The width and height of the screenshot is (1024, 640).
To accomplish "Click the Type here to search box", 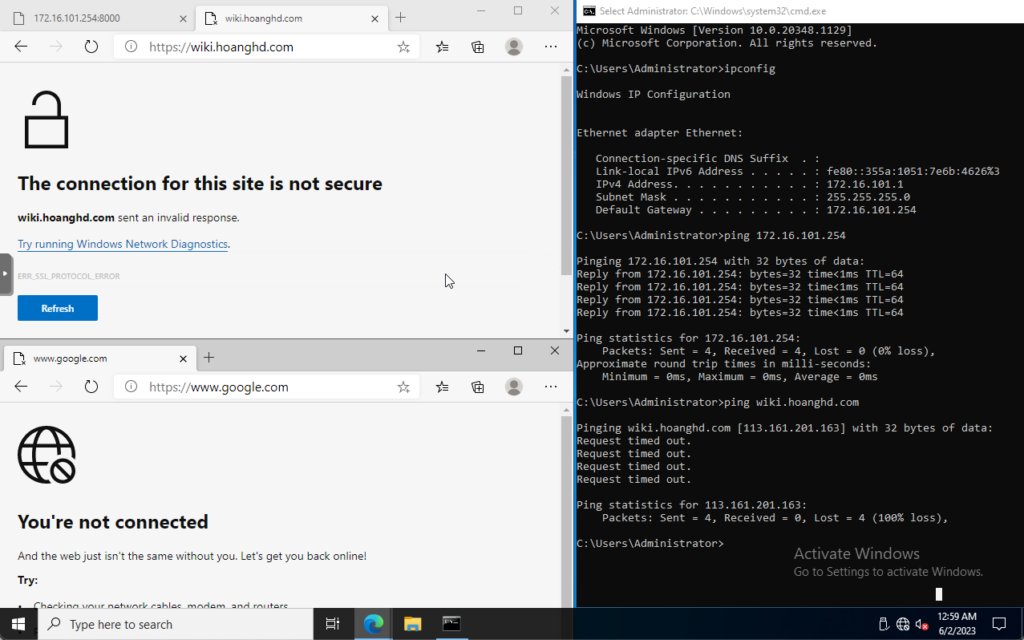I will [175, 624].
